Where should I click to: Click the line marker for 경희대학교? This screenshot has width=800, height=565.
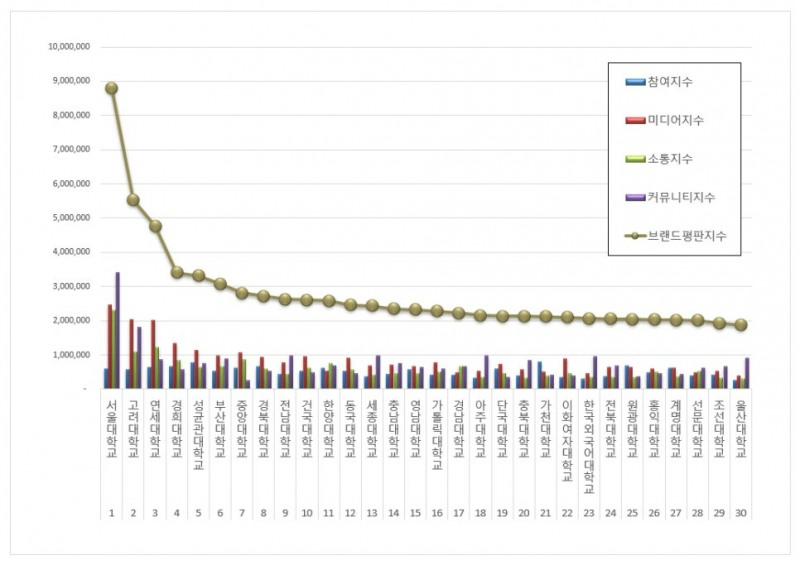click(x=177, y=272)
